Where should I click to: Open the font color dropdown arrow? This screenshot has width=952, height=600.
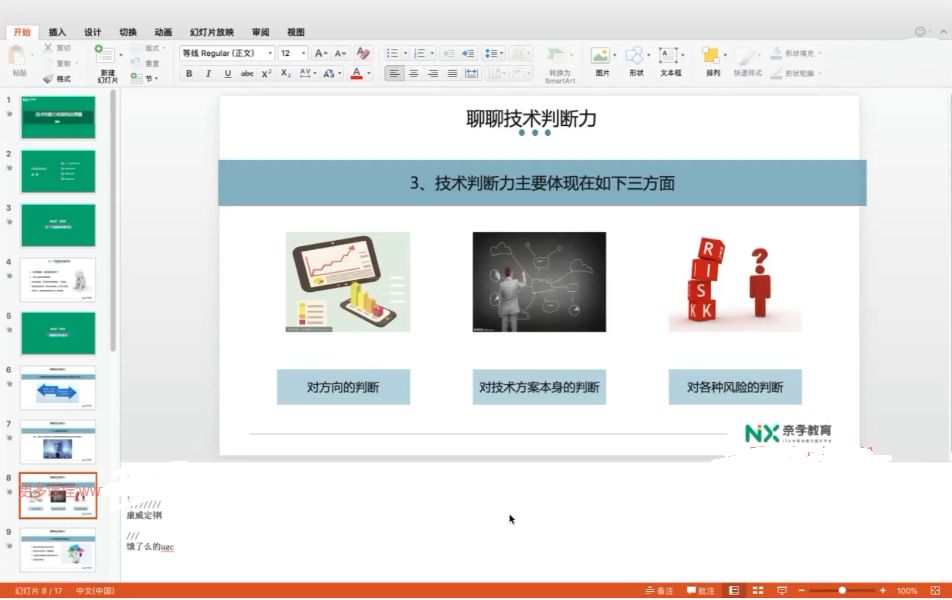tap(367, 73)
